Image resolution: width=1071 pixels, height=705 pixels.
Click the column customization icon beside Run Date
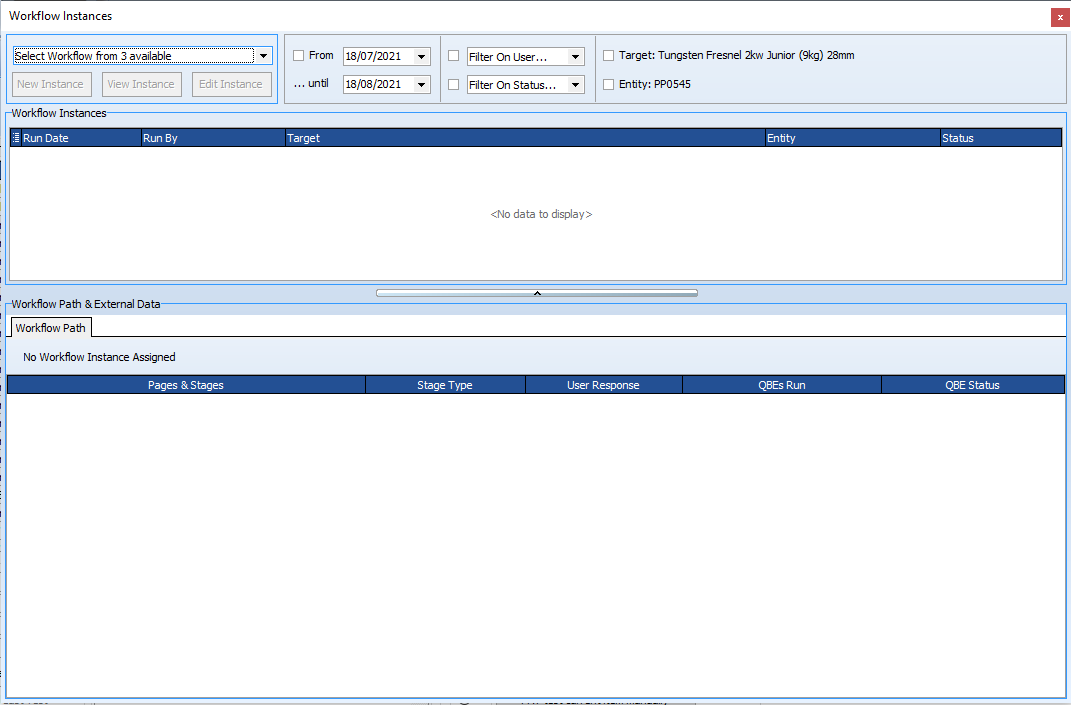(16, 137)
